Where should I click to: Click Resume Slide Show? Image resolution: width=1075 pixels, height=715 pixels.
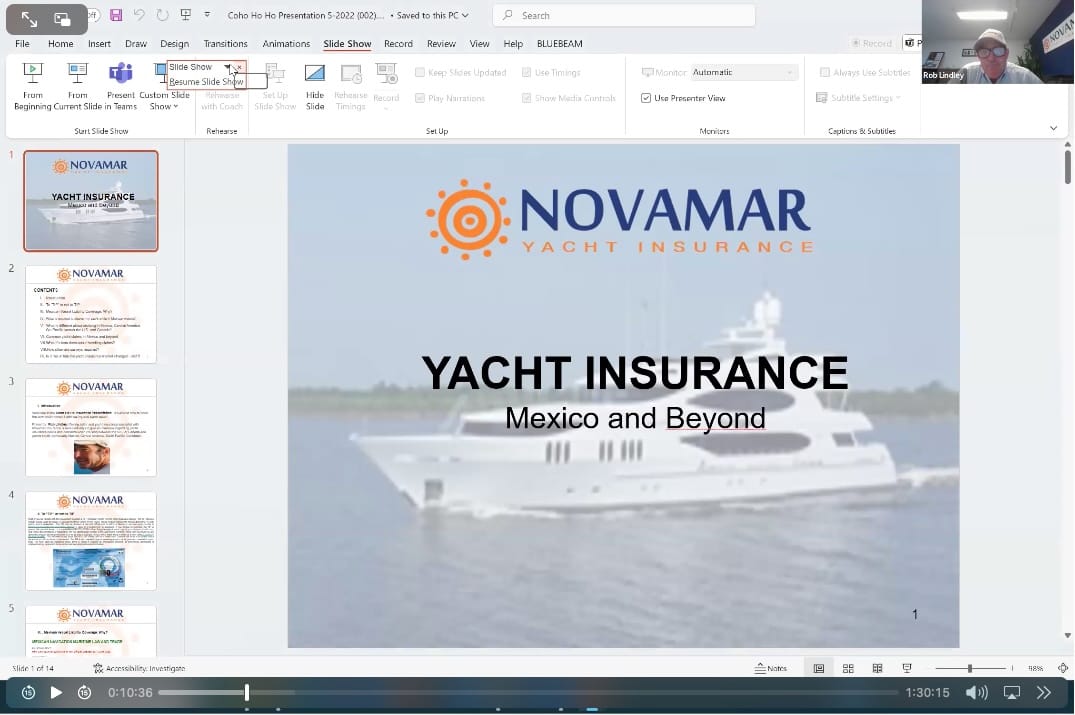206,82
